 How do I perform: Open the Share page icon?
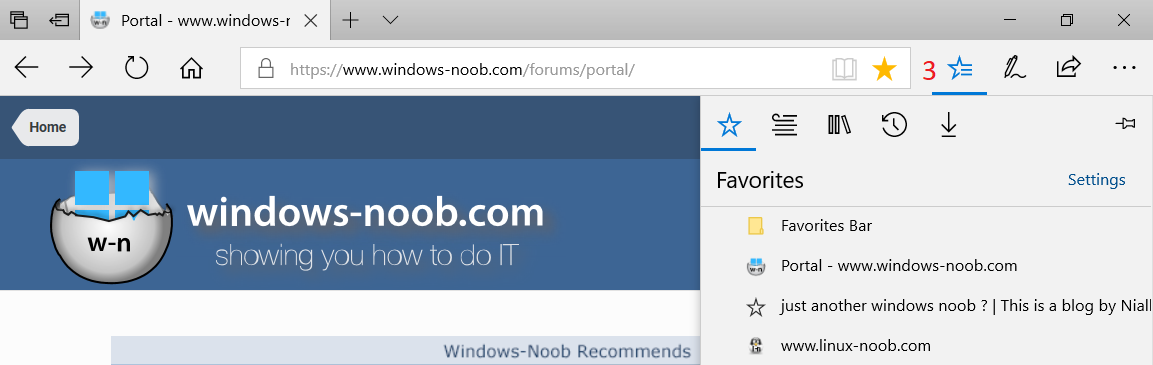click(1068, 68)
